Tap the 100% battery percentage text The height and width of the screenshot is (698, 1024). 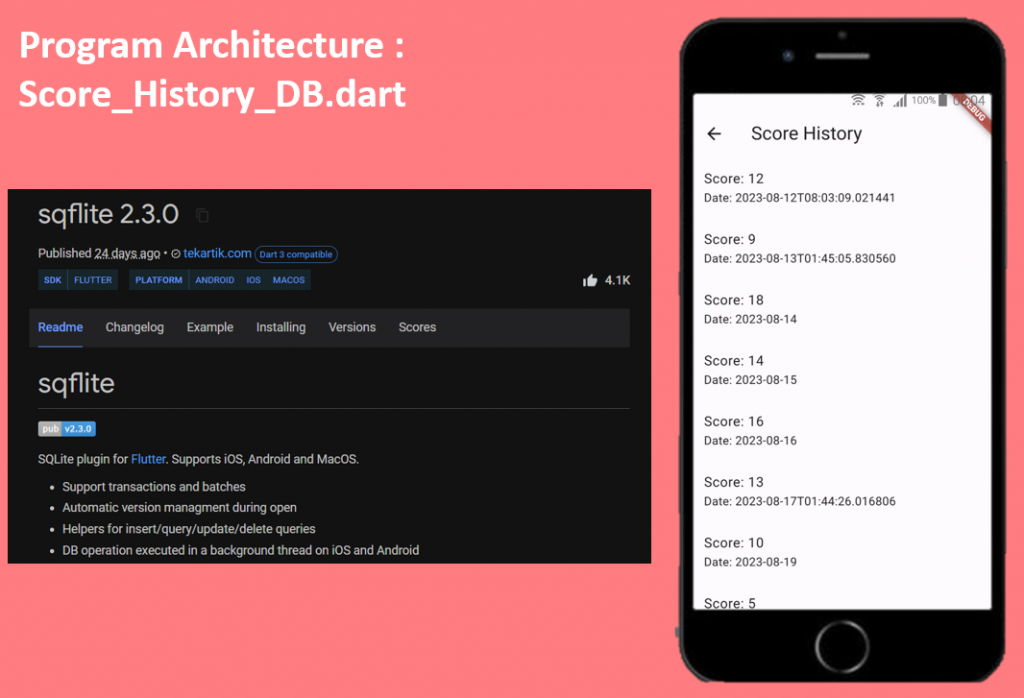(923, 101)
